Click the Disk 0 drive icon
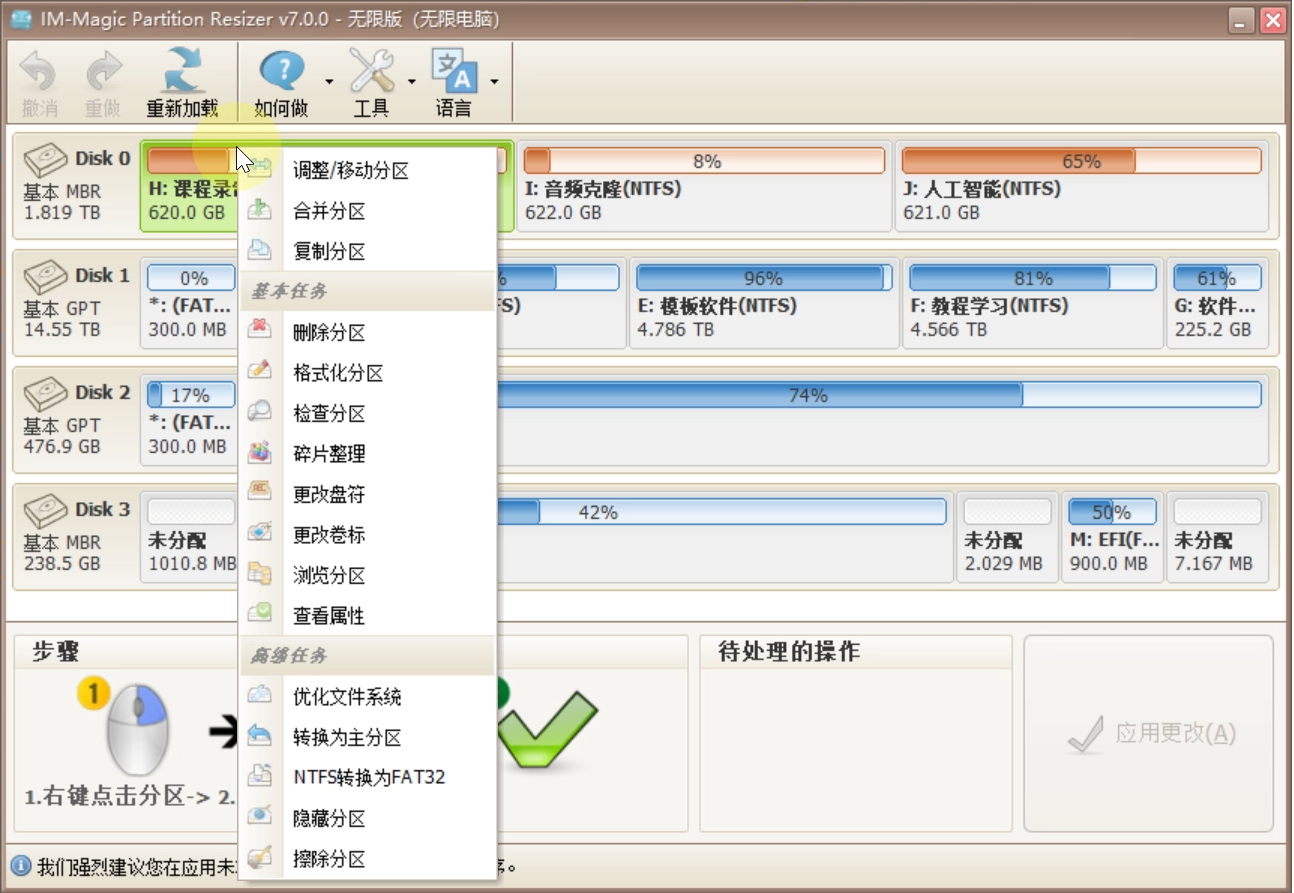 [47, 158]
